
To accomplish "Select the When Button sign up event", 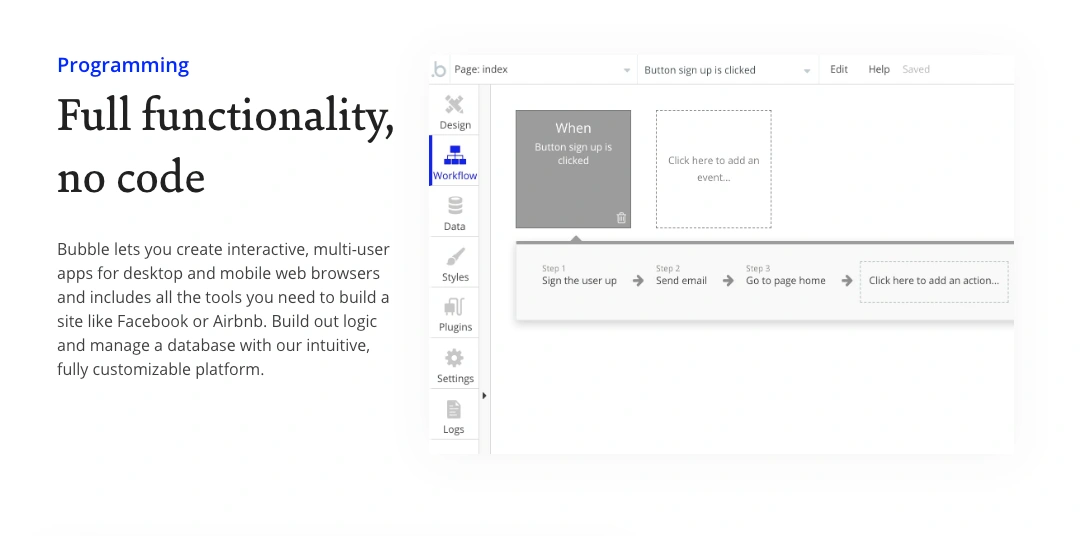I will (x=573, y=169).
